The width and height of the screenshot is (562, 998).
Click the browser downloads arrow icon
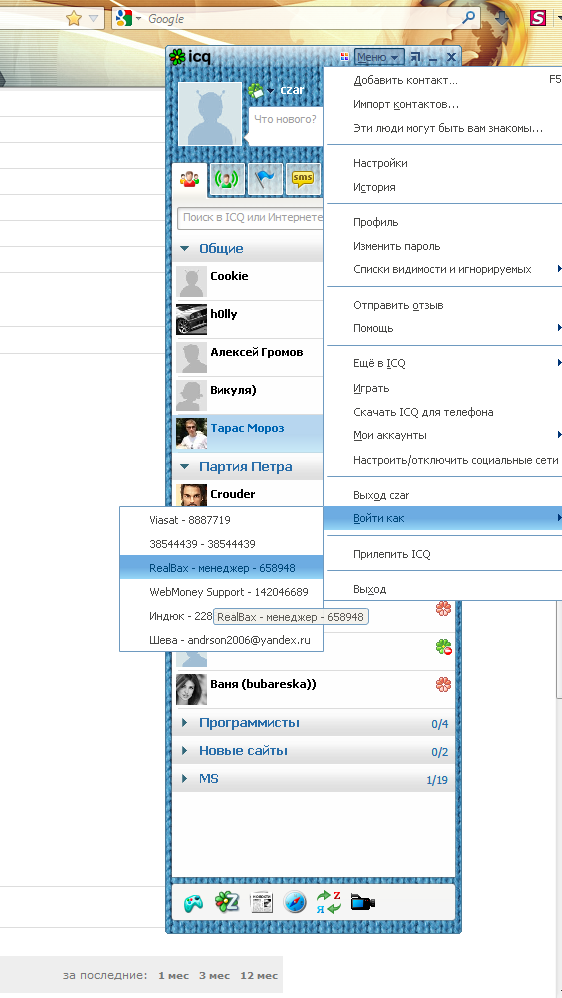[502, 18]
